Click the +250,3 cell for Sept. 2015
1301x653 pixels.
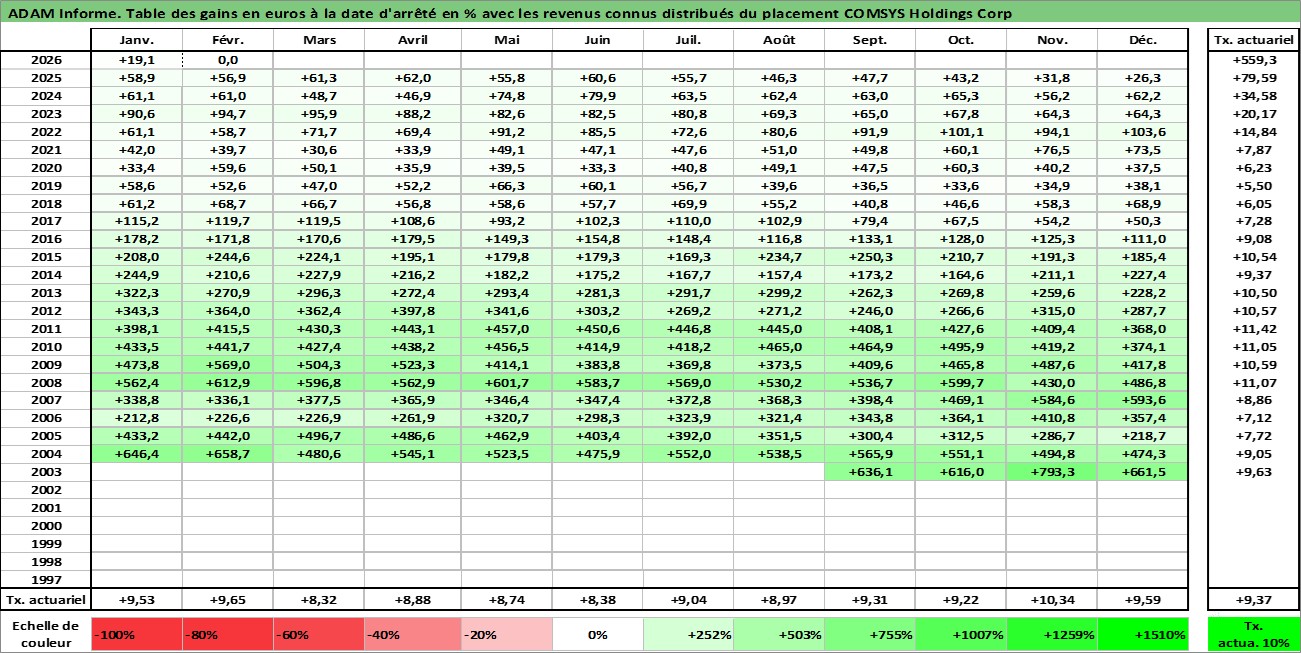[x=869, y=257]
